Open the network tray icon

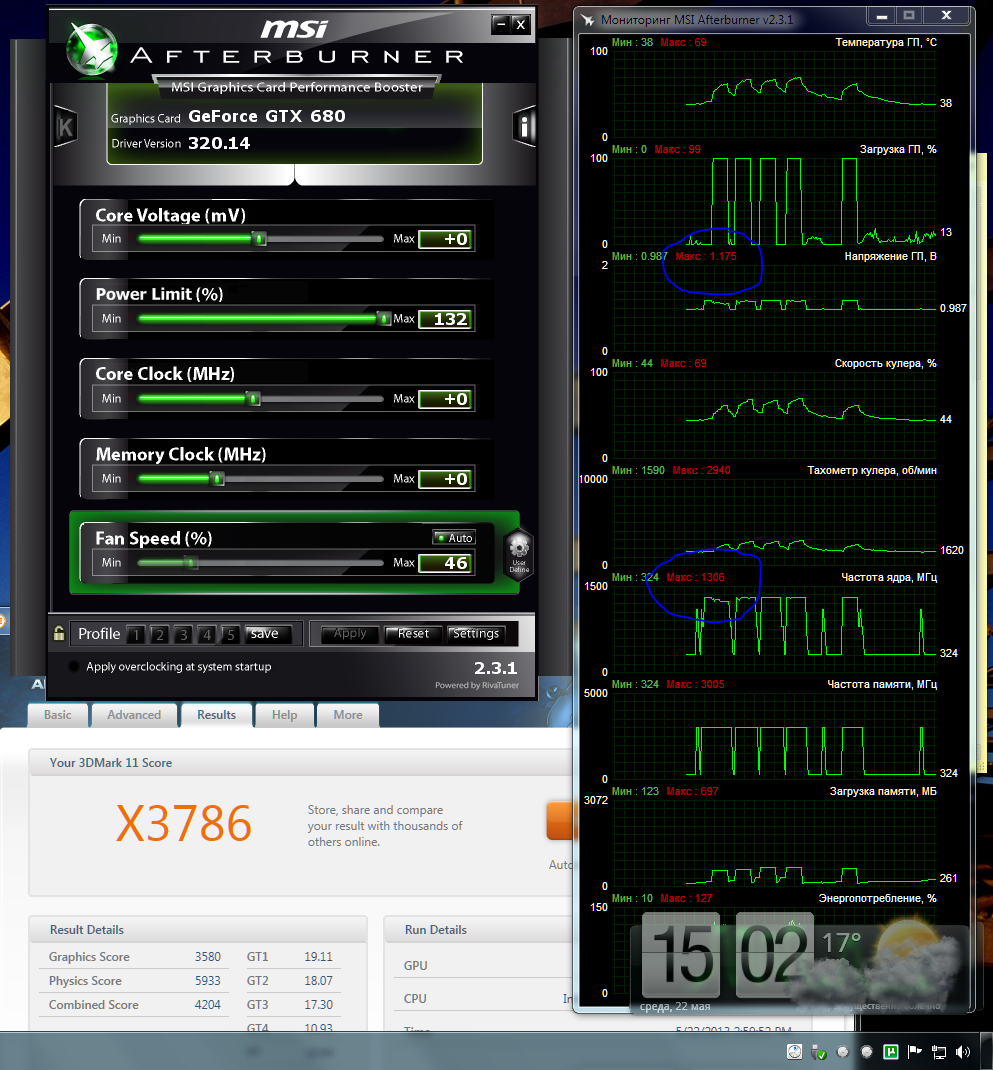(939, 1052)
